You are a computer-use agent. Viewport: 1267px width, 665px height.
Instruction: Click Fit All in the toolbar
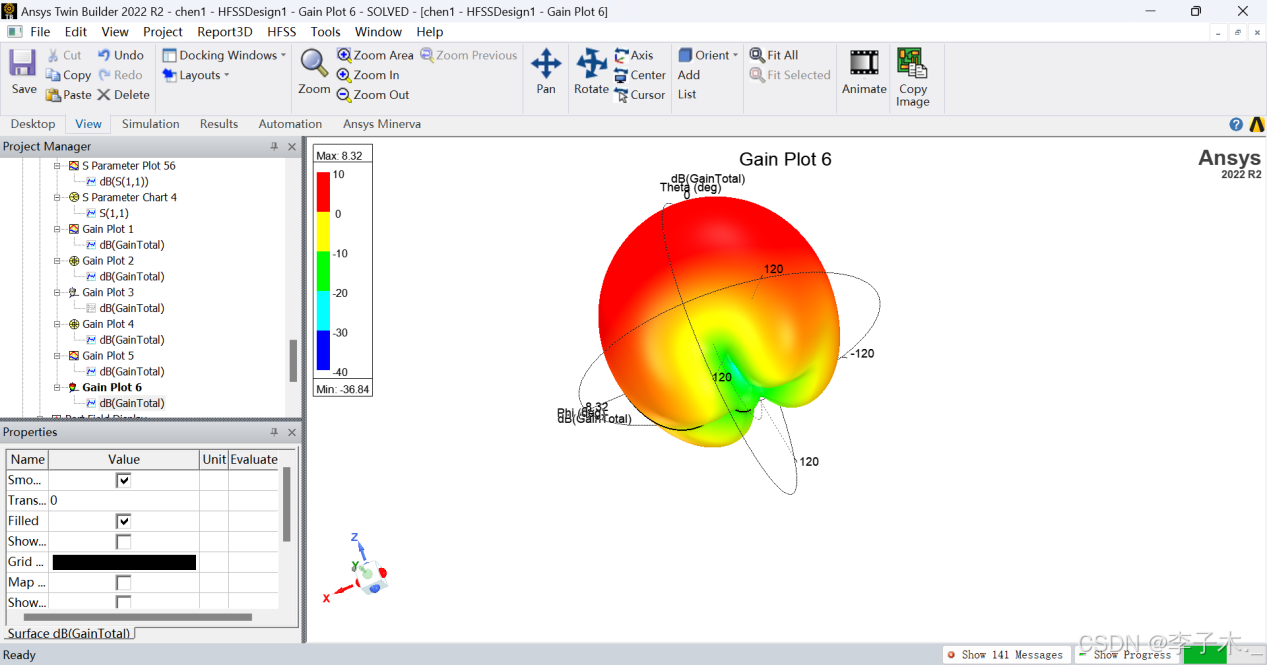[x=774, y=55]
